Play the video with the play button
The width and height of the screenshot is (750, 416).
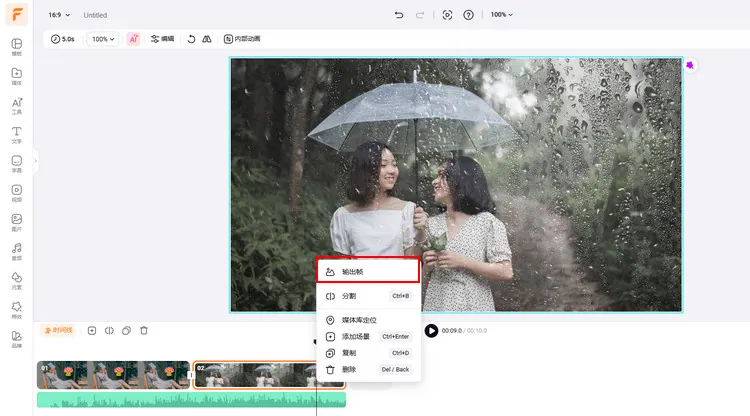point(431,330)
